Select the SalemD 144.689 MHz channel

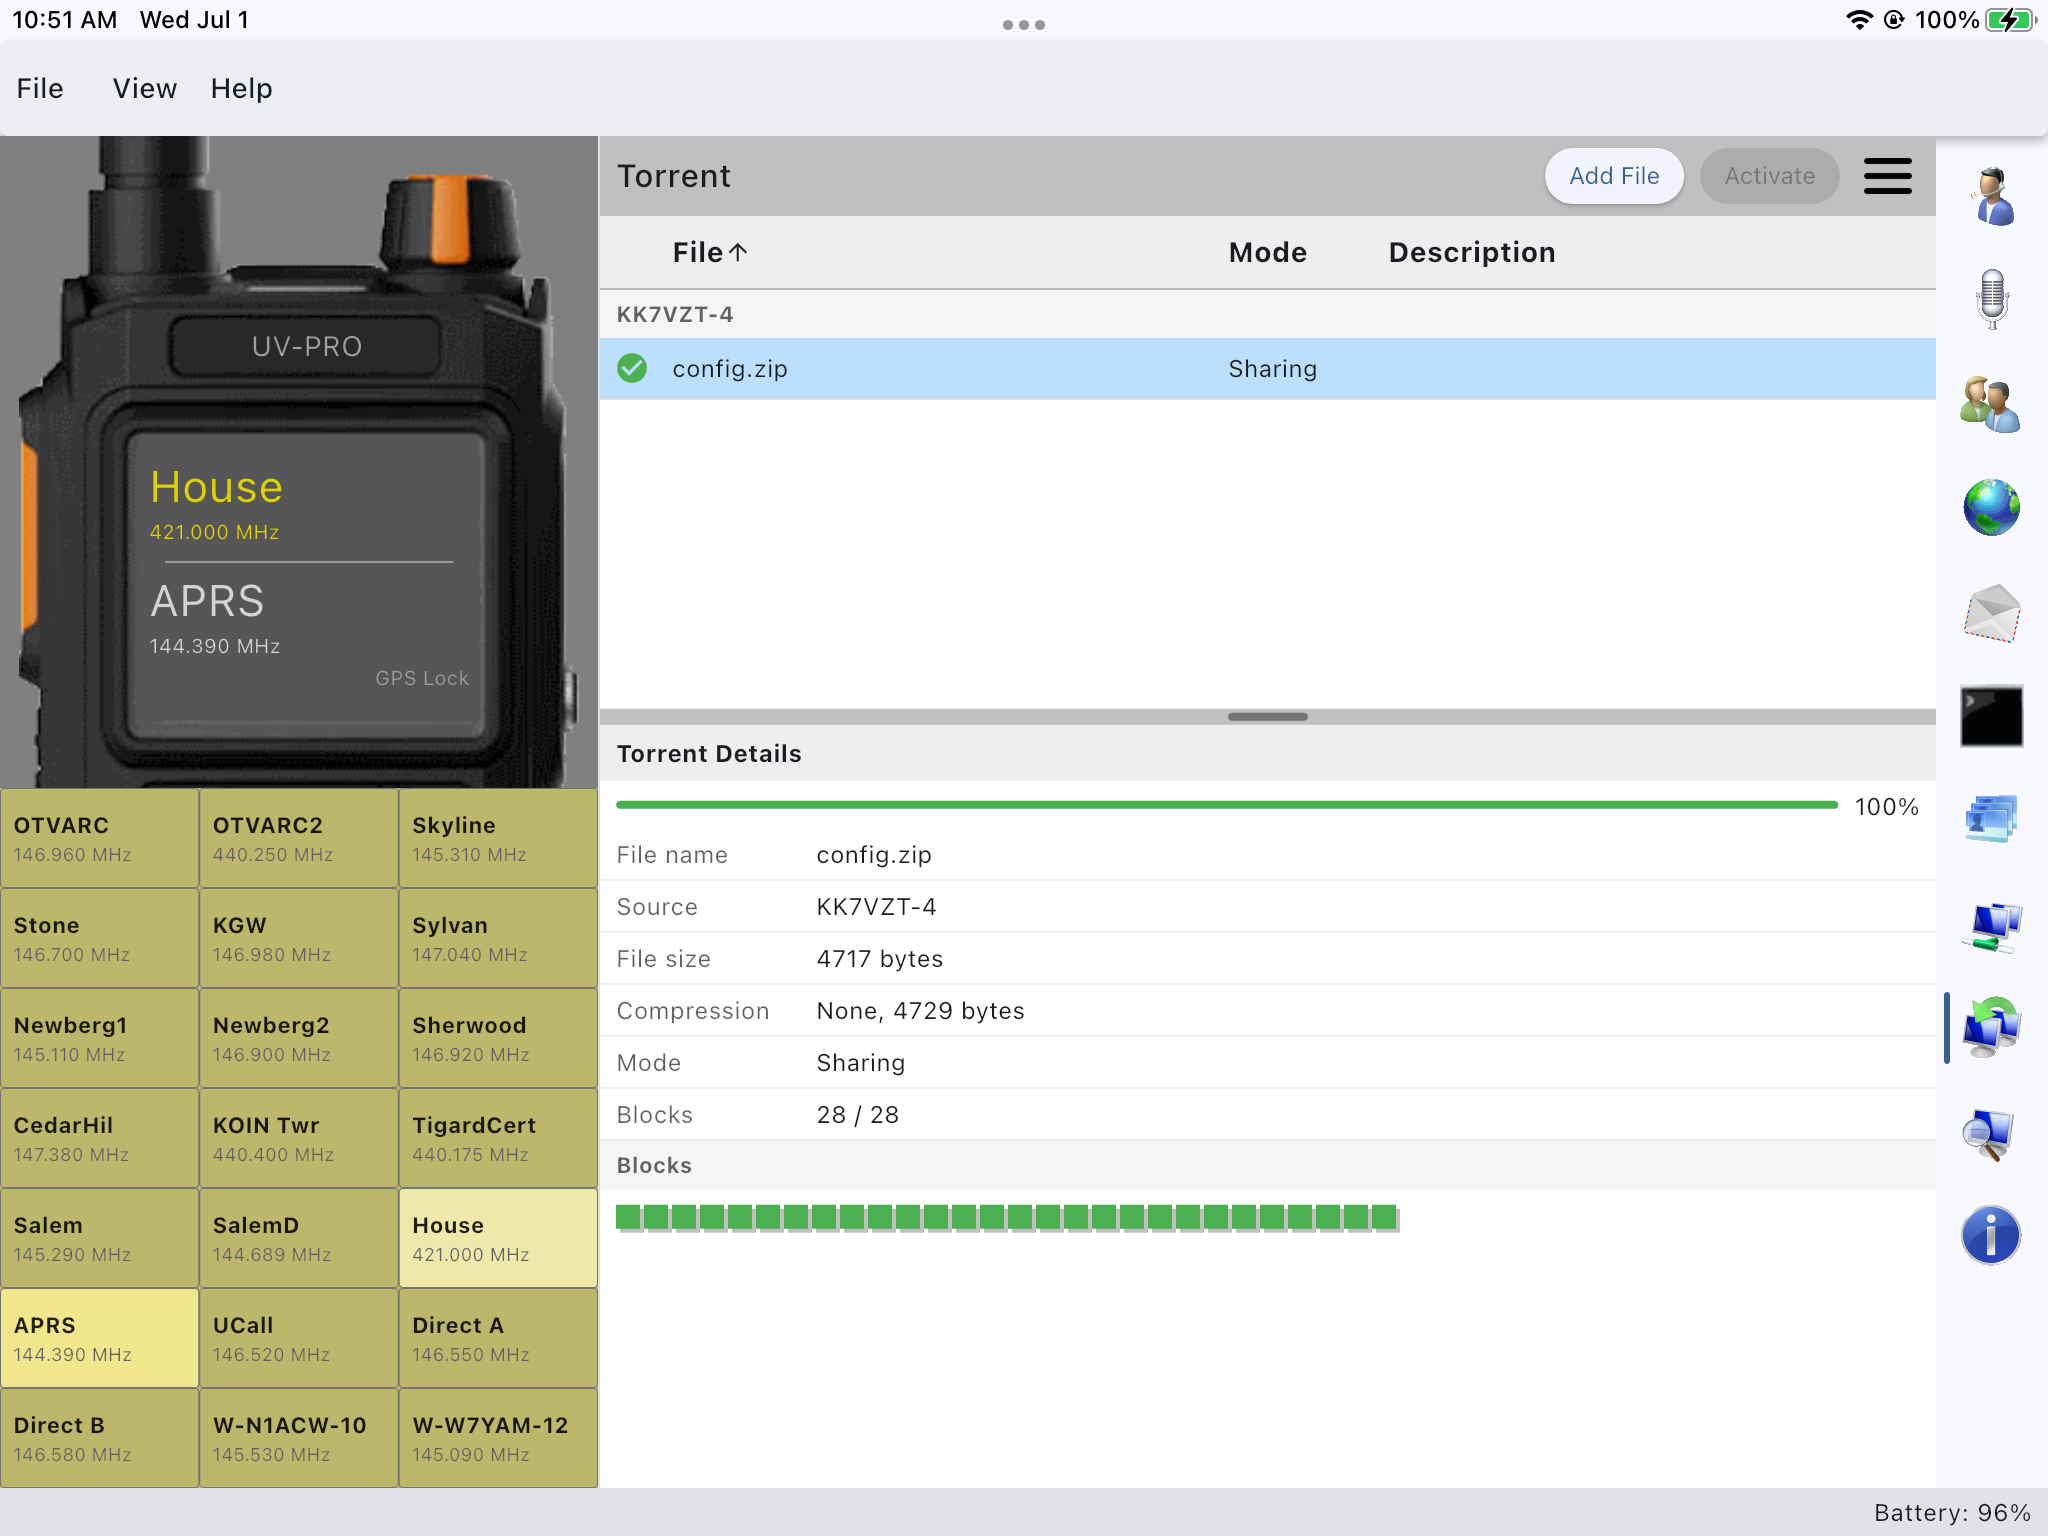tap(299, 1238)
